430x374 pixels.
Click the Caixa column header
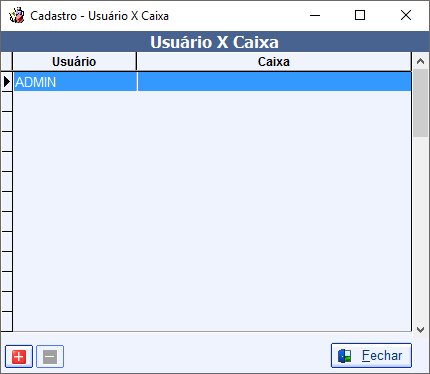pyautogui.click(x=274, y=62)
